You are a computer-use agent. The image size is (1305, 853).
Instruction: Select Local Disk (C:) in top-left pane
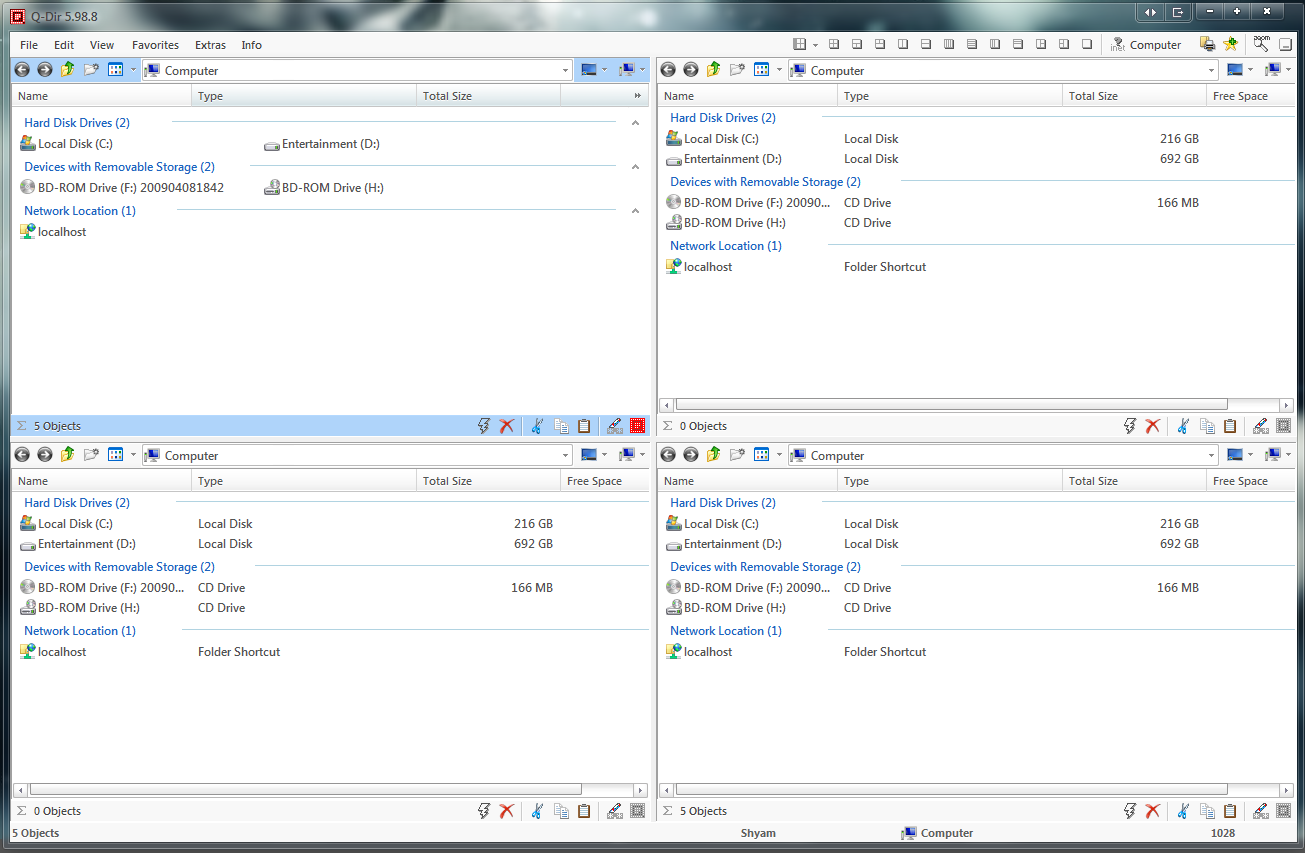[66, 144]
